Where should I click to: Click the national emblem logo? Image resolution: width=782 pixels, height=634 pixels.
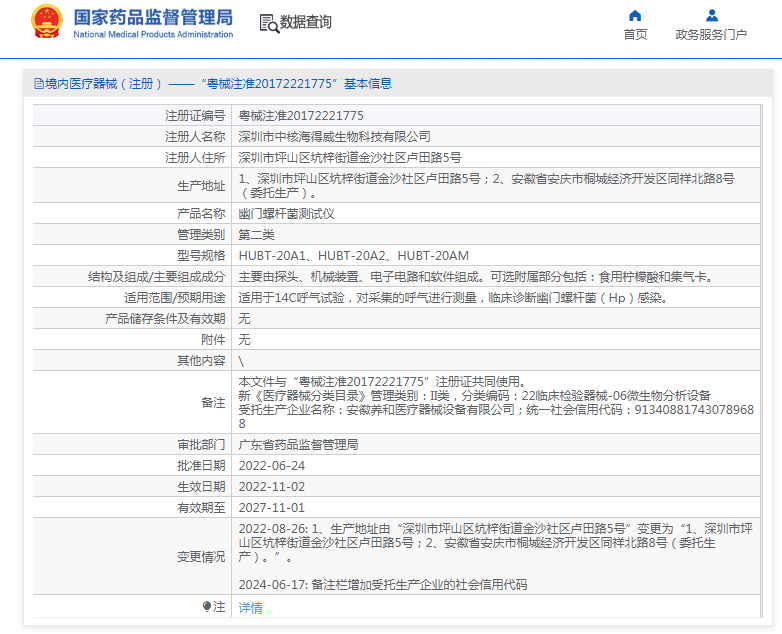pos(47,21)
